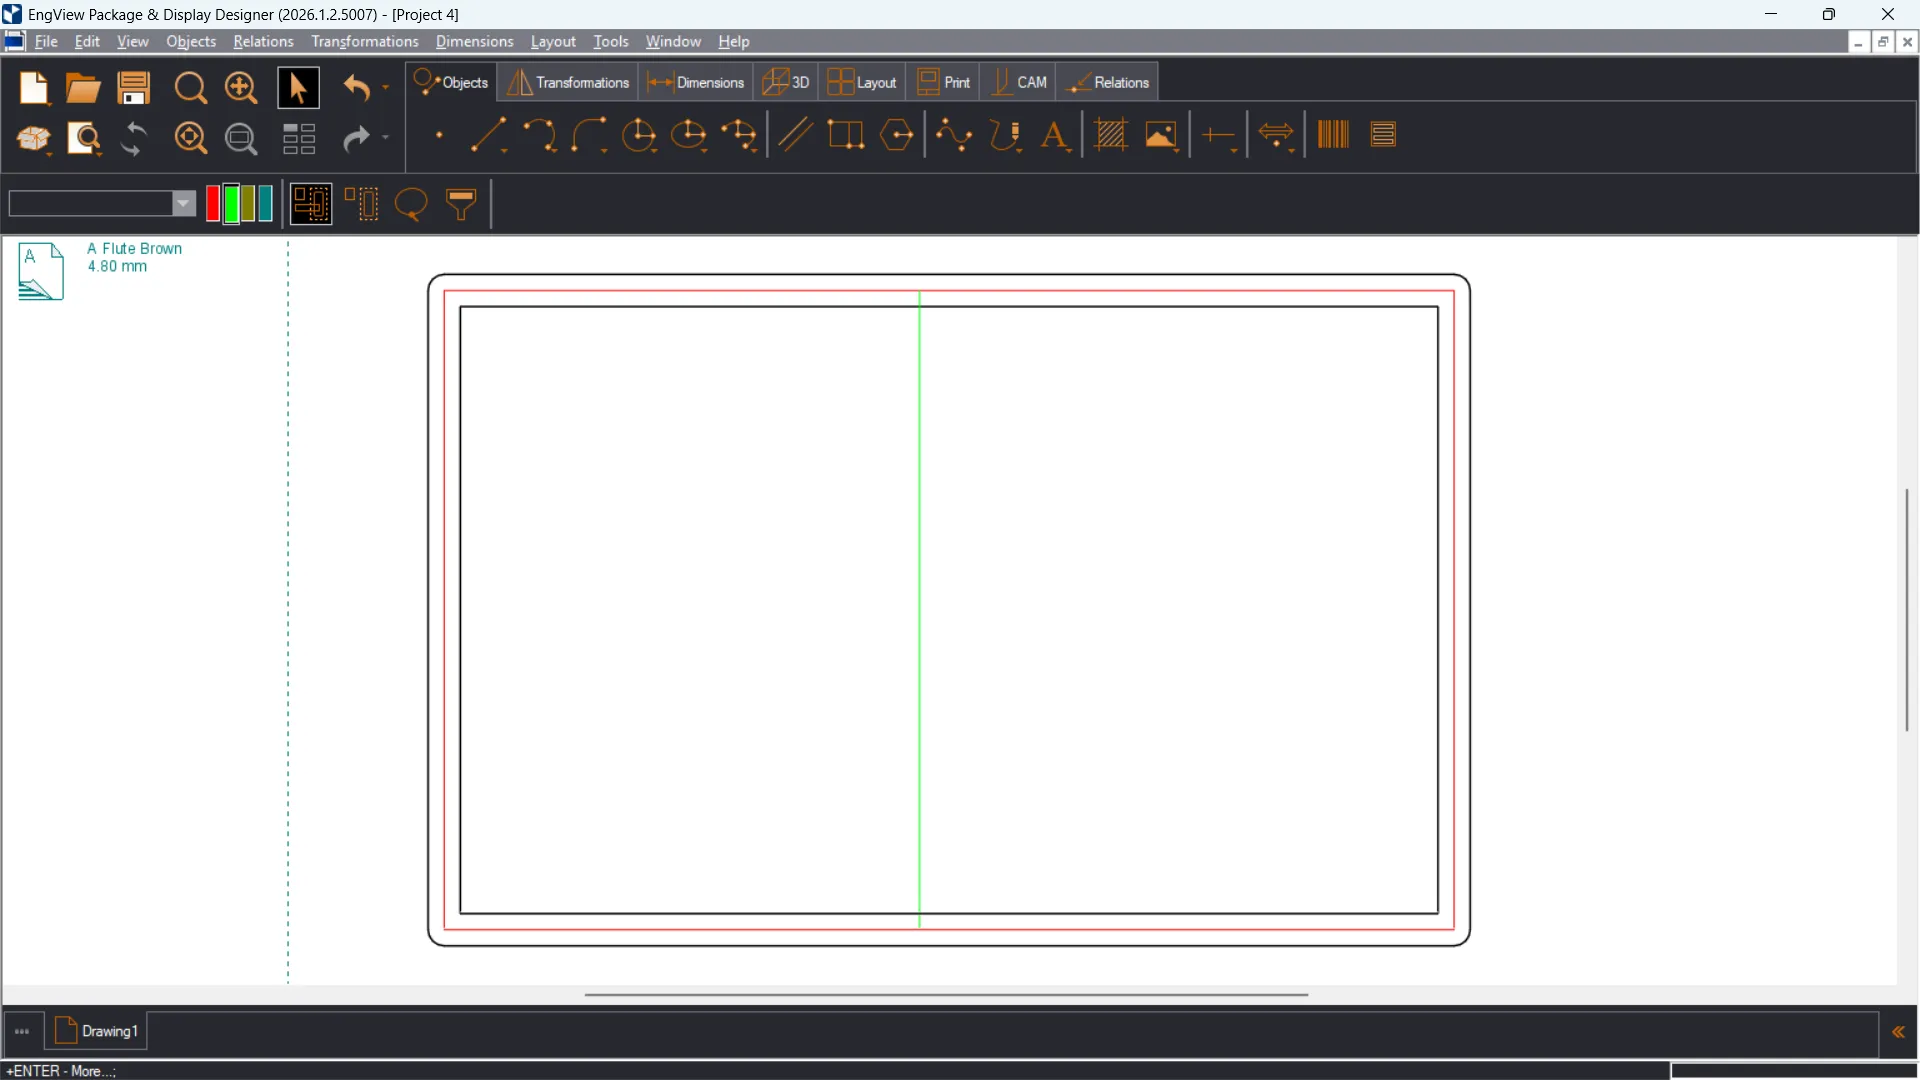The height and width of the screenshot is (1080, 1920).
Task: Select the Ellipse drawing tool
Action: tap(689, 135)
